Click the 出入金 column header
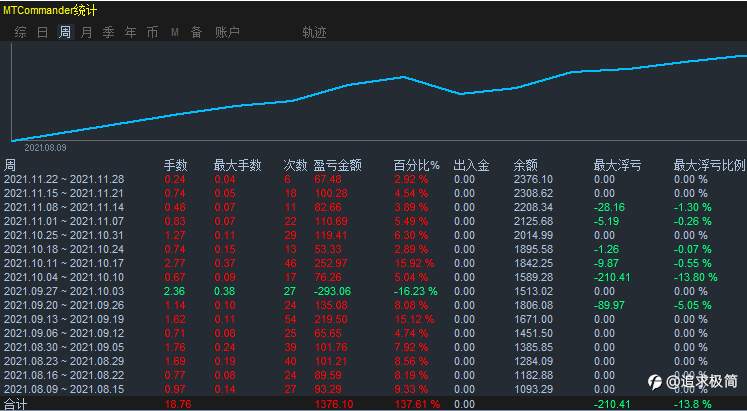The height and width of the screenshot is (411, 747). click(x=471, y=165)
